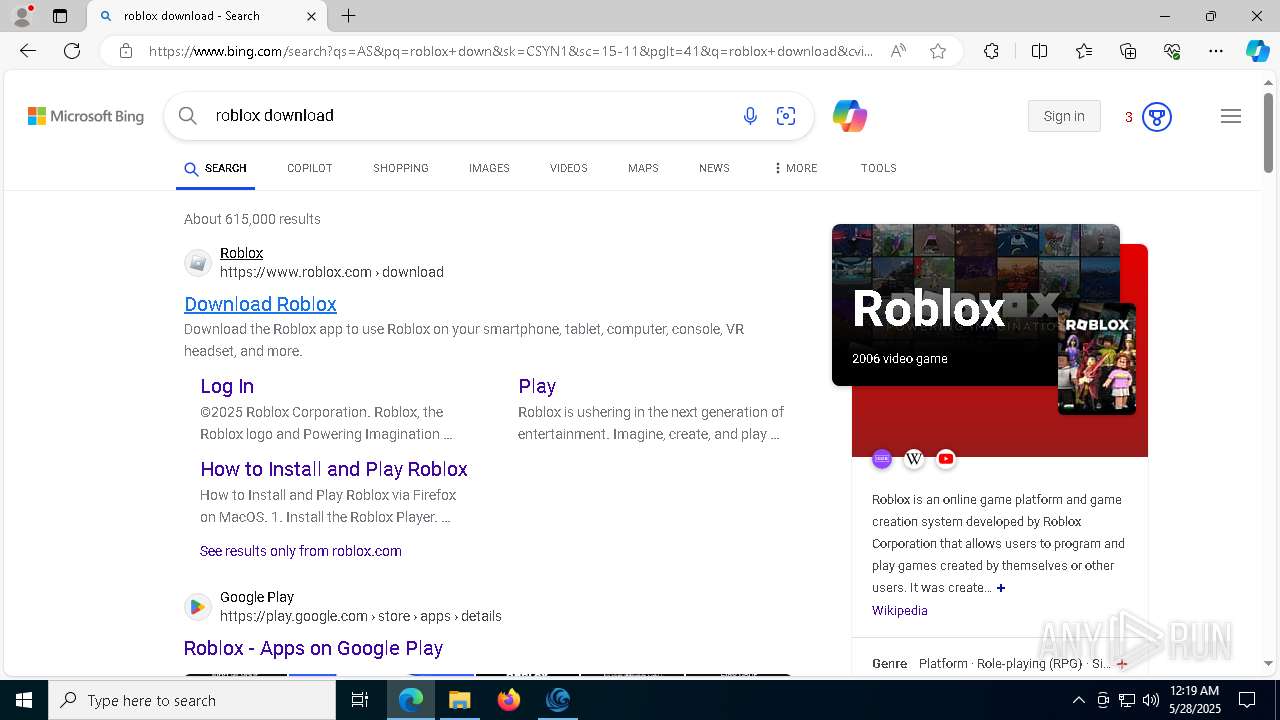This screenshot has width=1280, height=720.
Task: Click the Microsoft Bing logo
Action: click(x=86, y=116)
